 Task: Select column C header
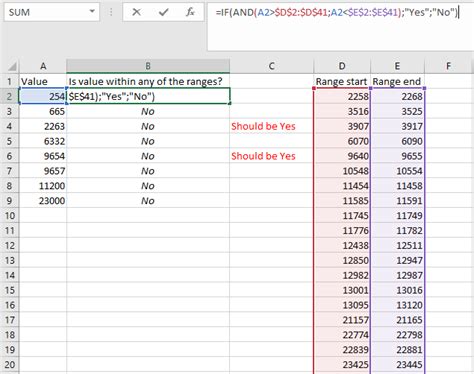(x=272, y=66)
